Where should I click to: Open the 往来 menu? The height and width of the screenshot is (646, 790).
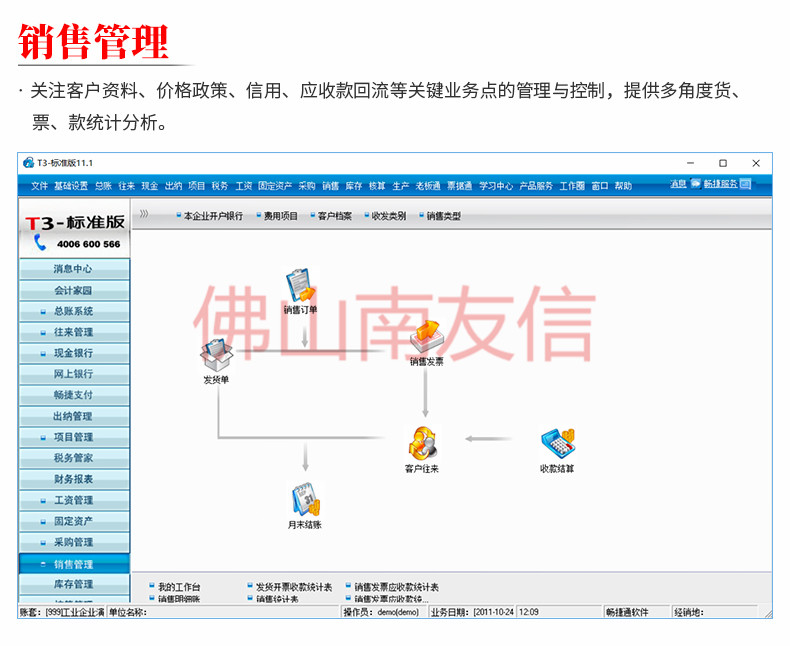[126, 186]
